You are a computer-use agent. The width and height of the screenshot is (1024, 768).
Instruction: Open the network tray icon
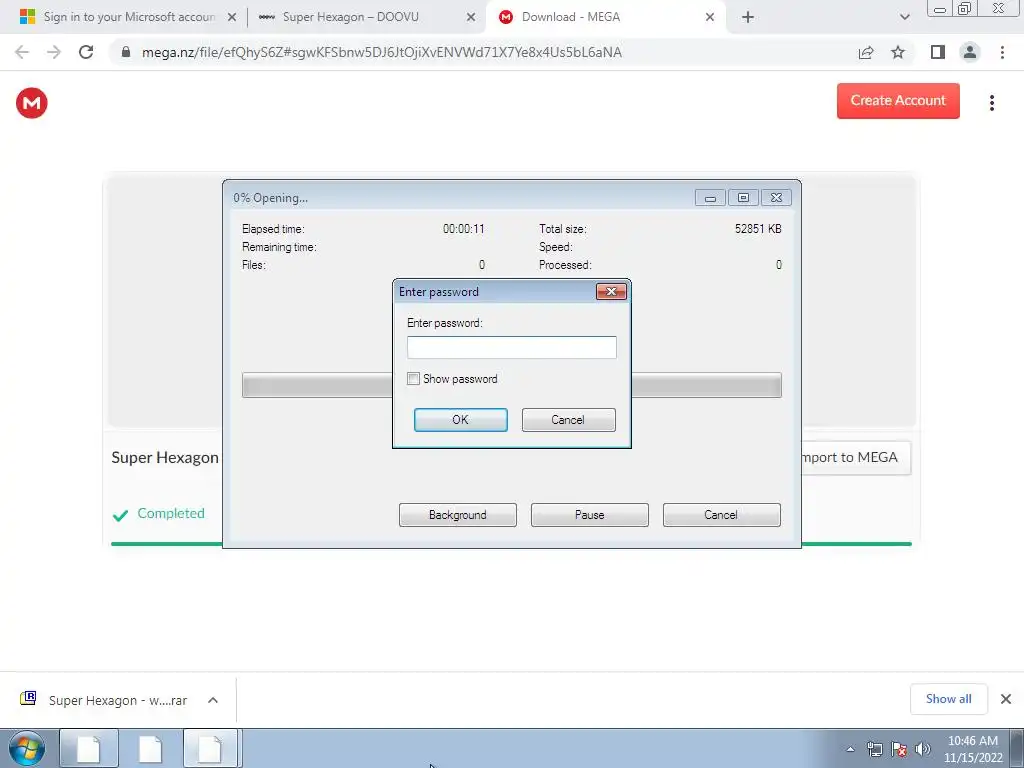click(874, 749)
